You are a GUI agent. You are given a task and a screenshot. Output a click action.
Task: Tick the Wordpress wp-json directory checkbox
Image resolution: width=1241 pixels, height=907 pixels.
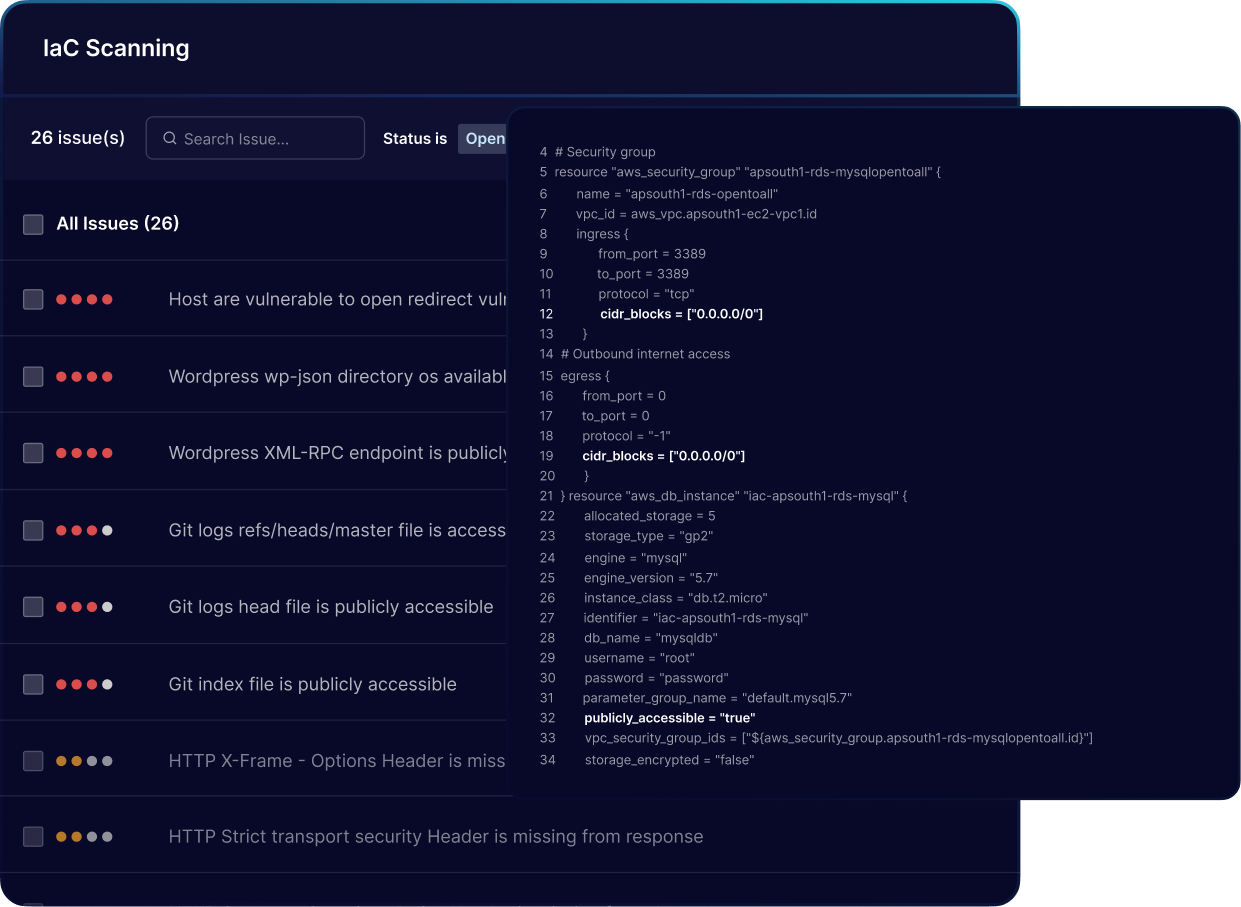coord(33,376)
